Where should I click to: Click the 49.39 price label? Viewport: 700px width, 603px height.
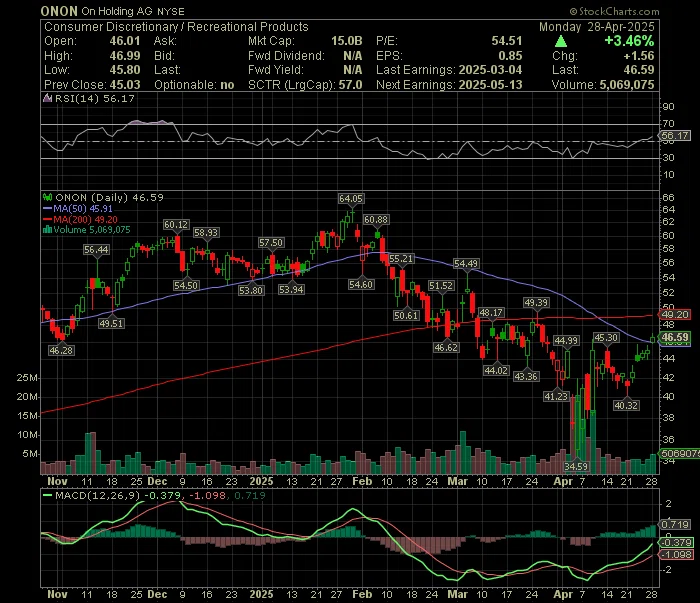(536, 303)
